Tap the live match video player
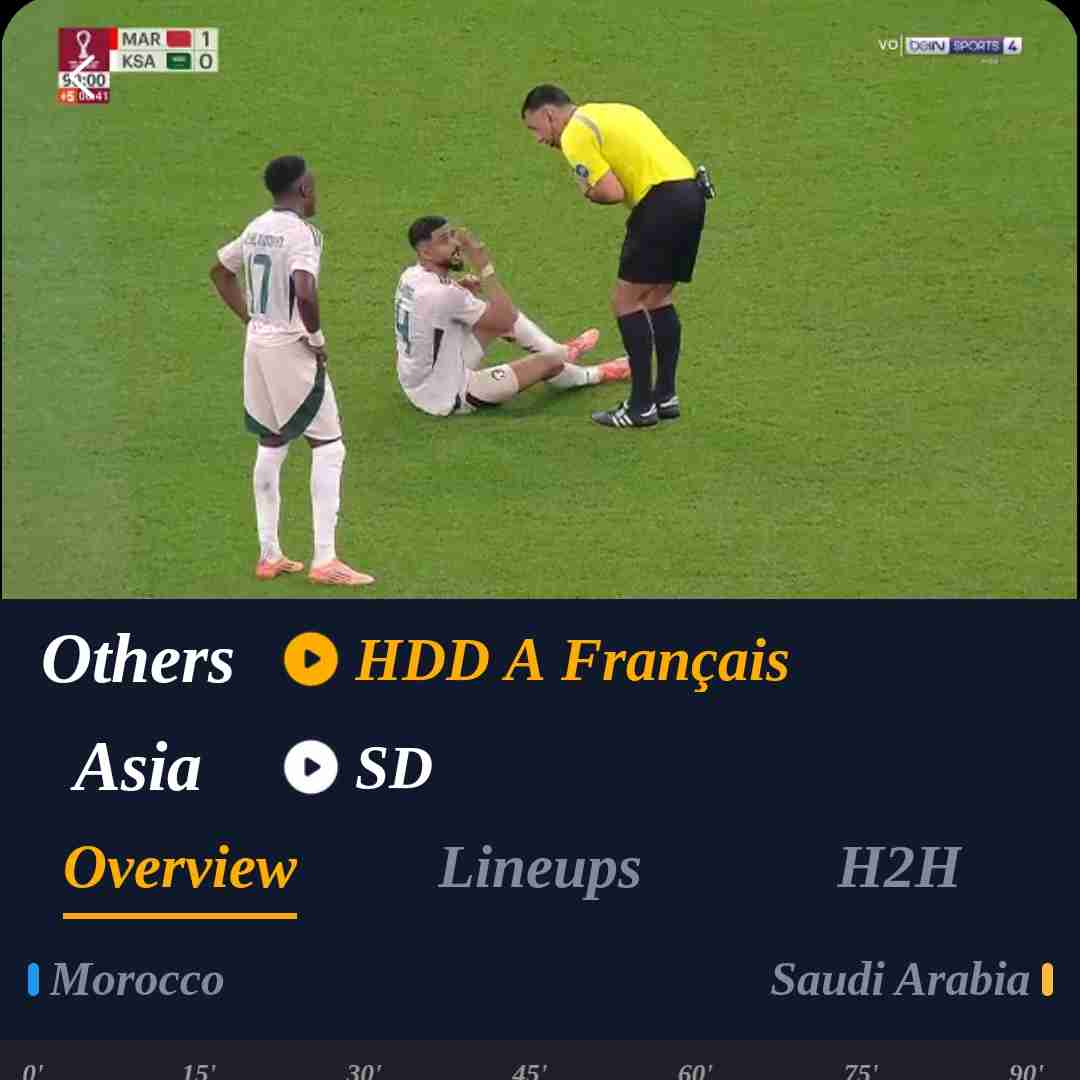The image size is (1080, 1080). 540,299
